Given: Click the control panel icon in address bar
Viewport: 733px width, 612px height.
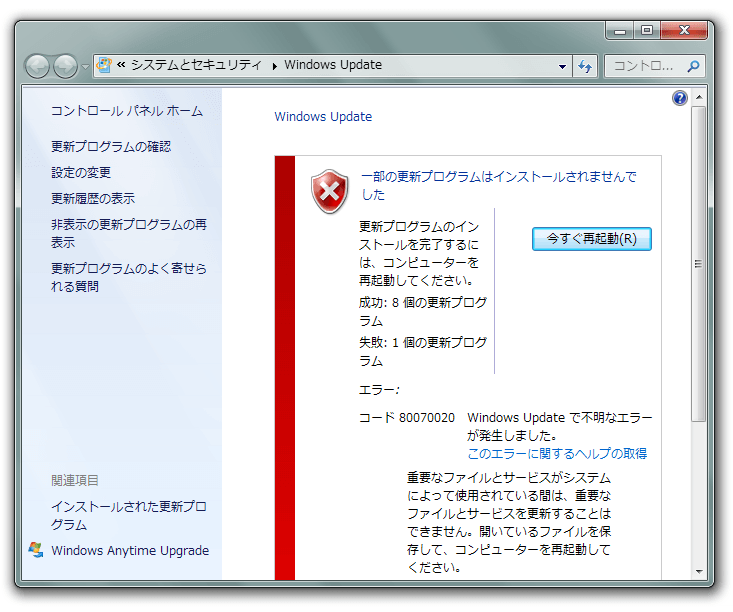Looking at the screenshot, I should [x=104, y=65].
